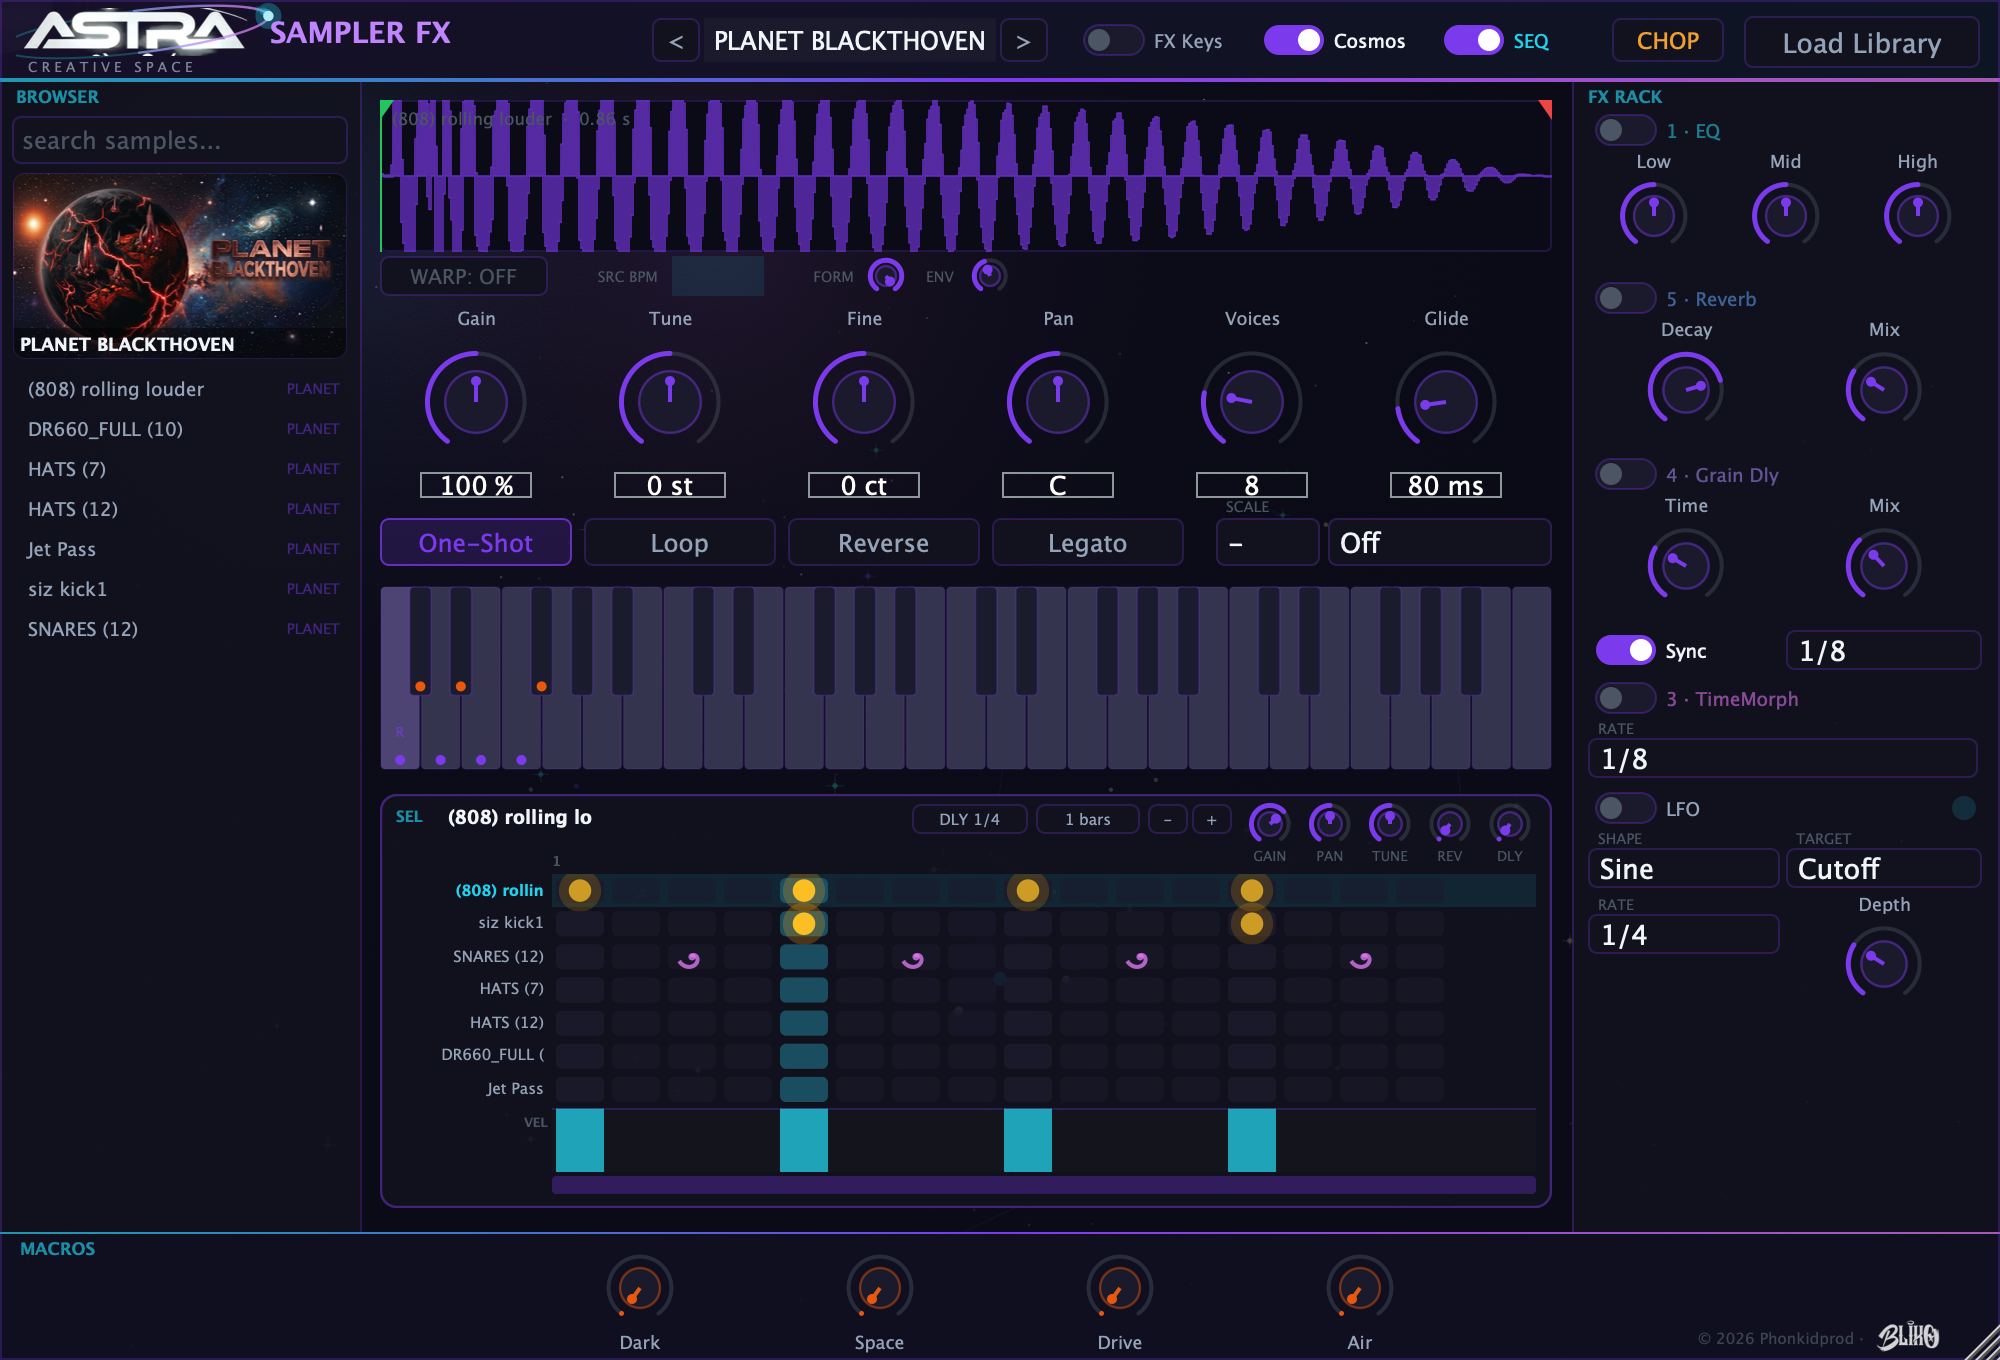Select Loop playback mode
This screenshot has height=1360, width=2000.
680,542
